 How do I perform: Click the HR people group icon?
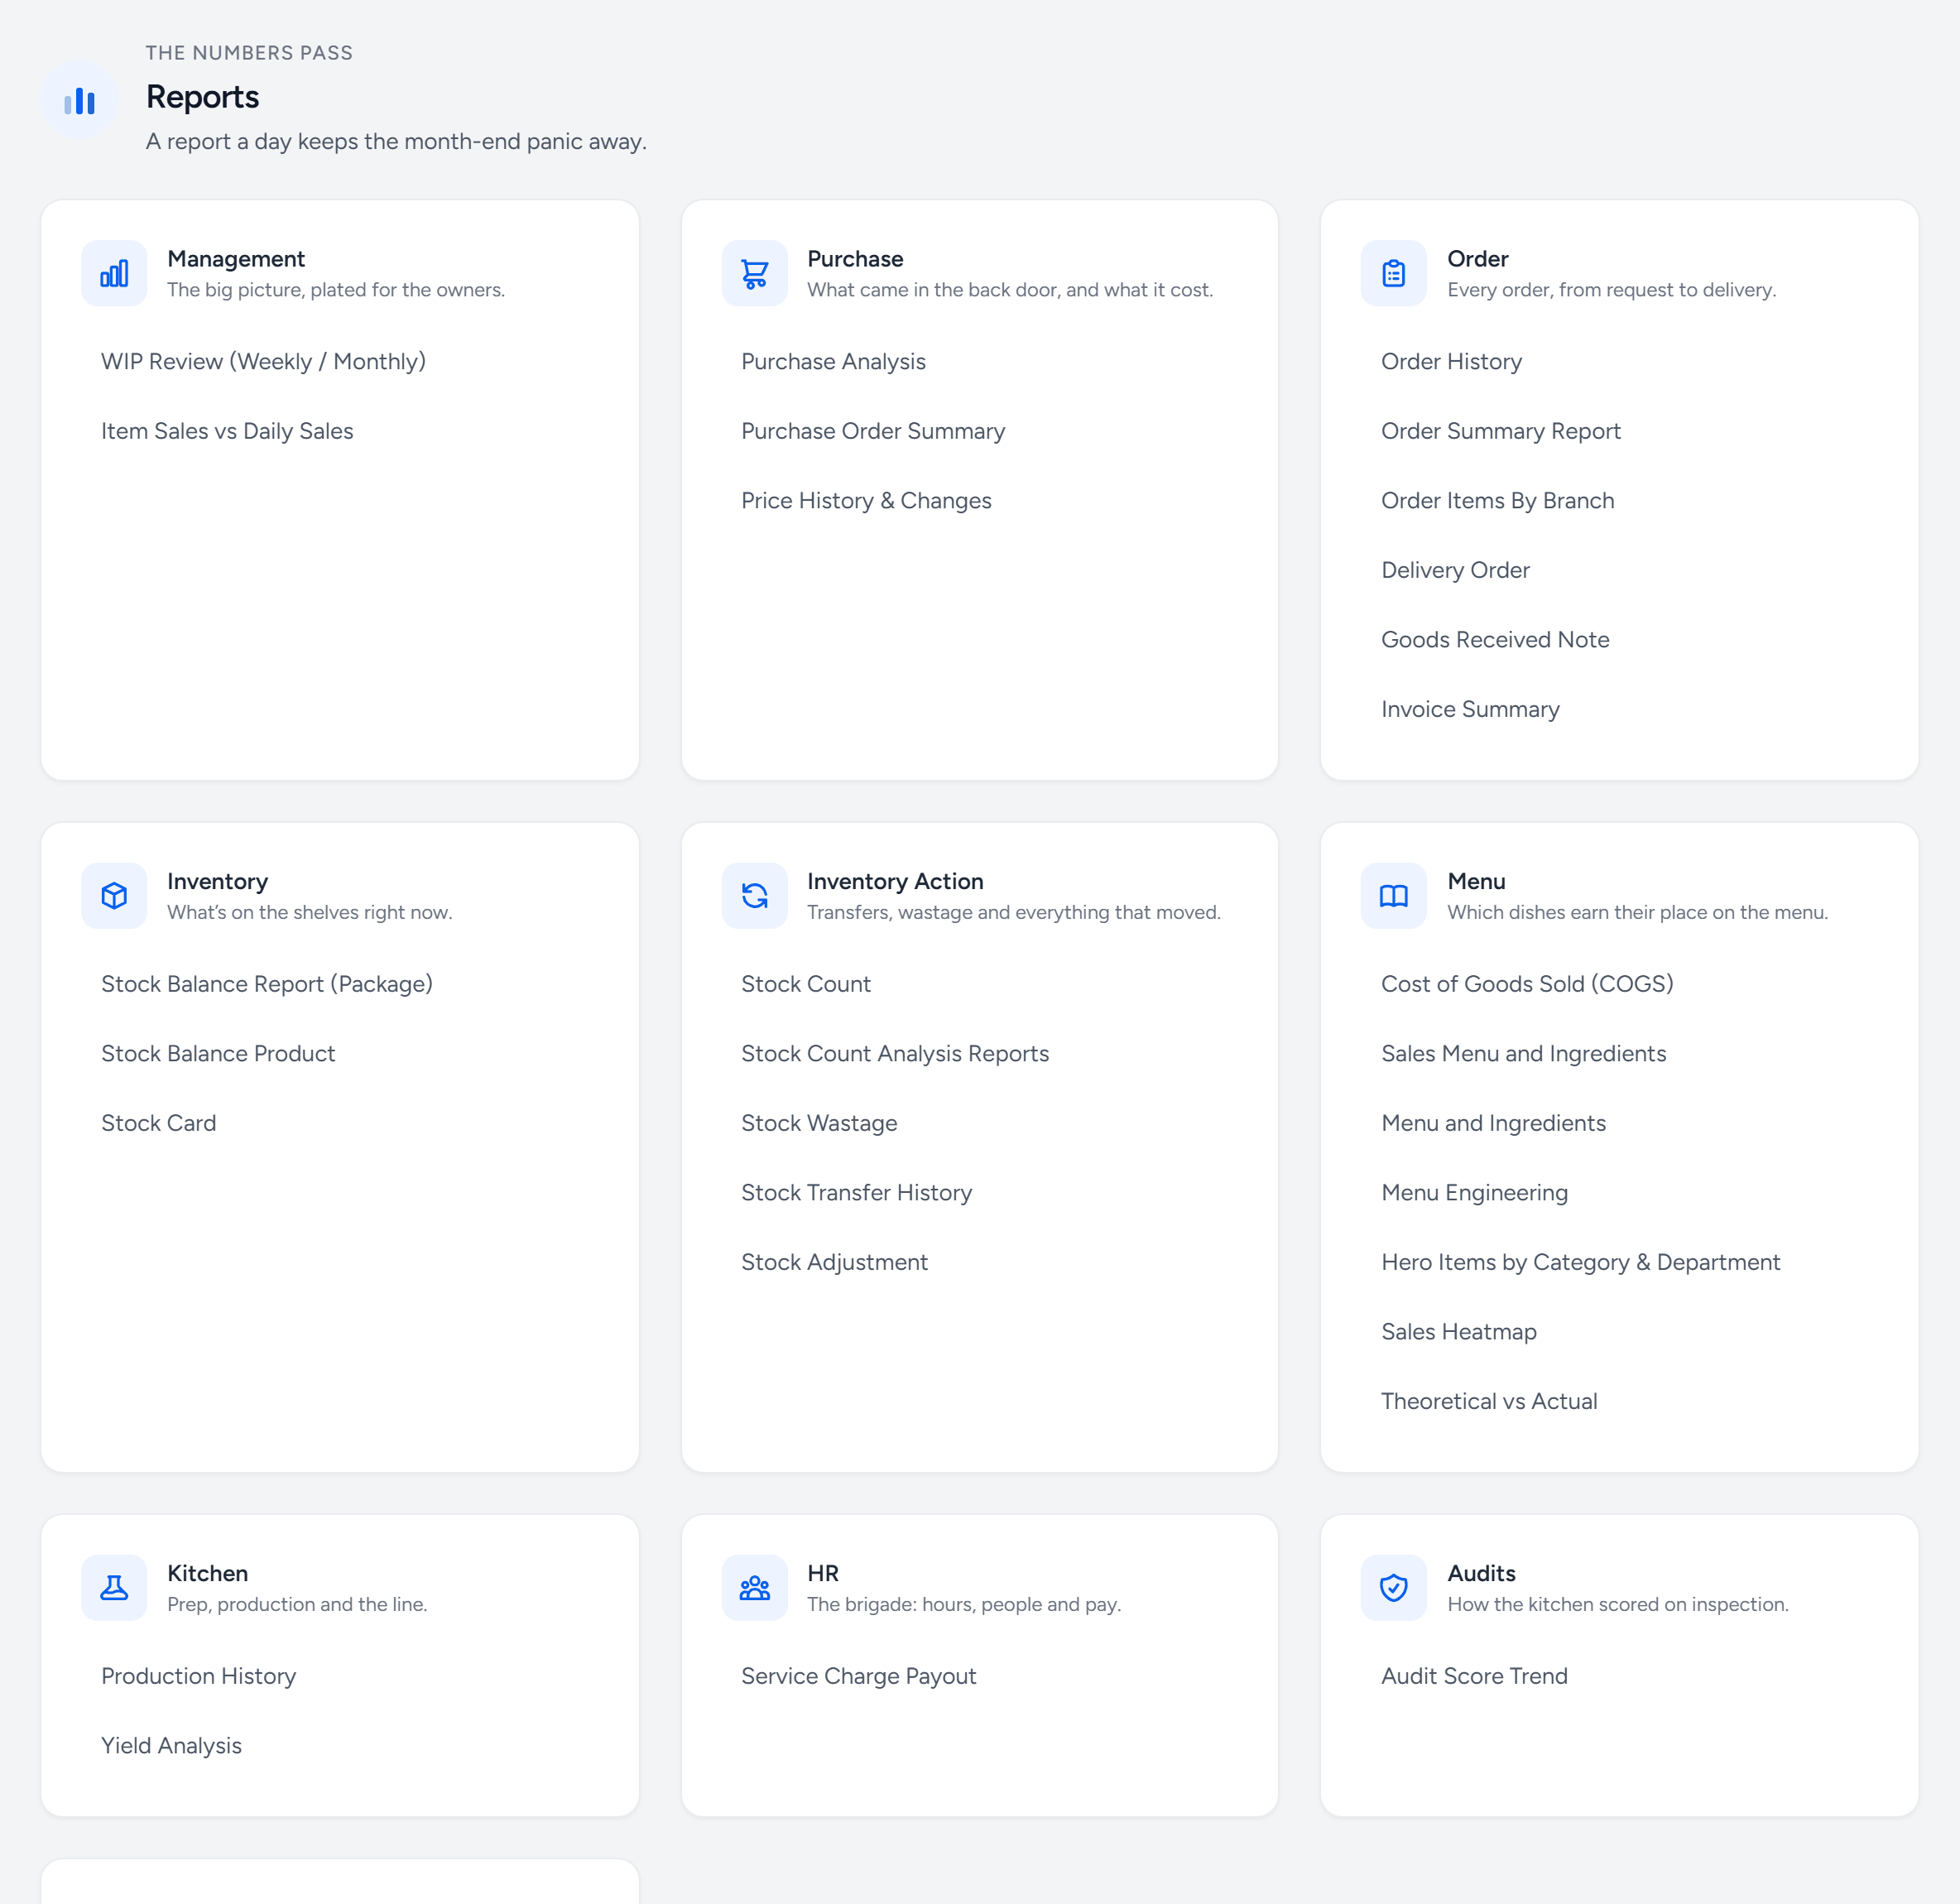tap(754, 1587)
